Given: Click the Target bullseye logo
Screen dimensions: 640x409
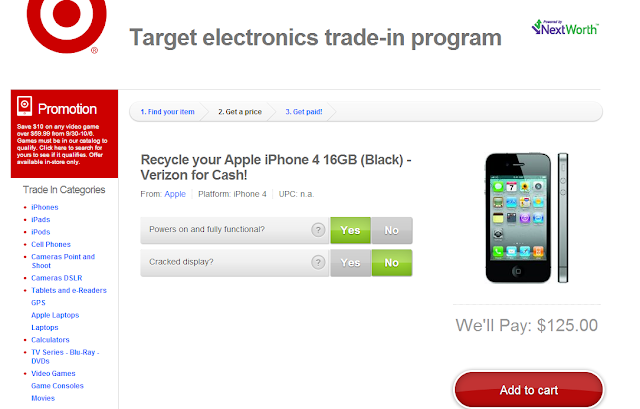Looking at the screenshot, I should pos(67,24).
